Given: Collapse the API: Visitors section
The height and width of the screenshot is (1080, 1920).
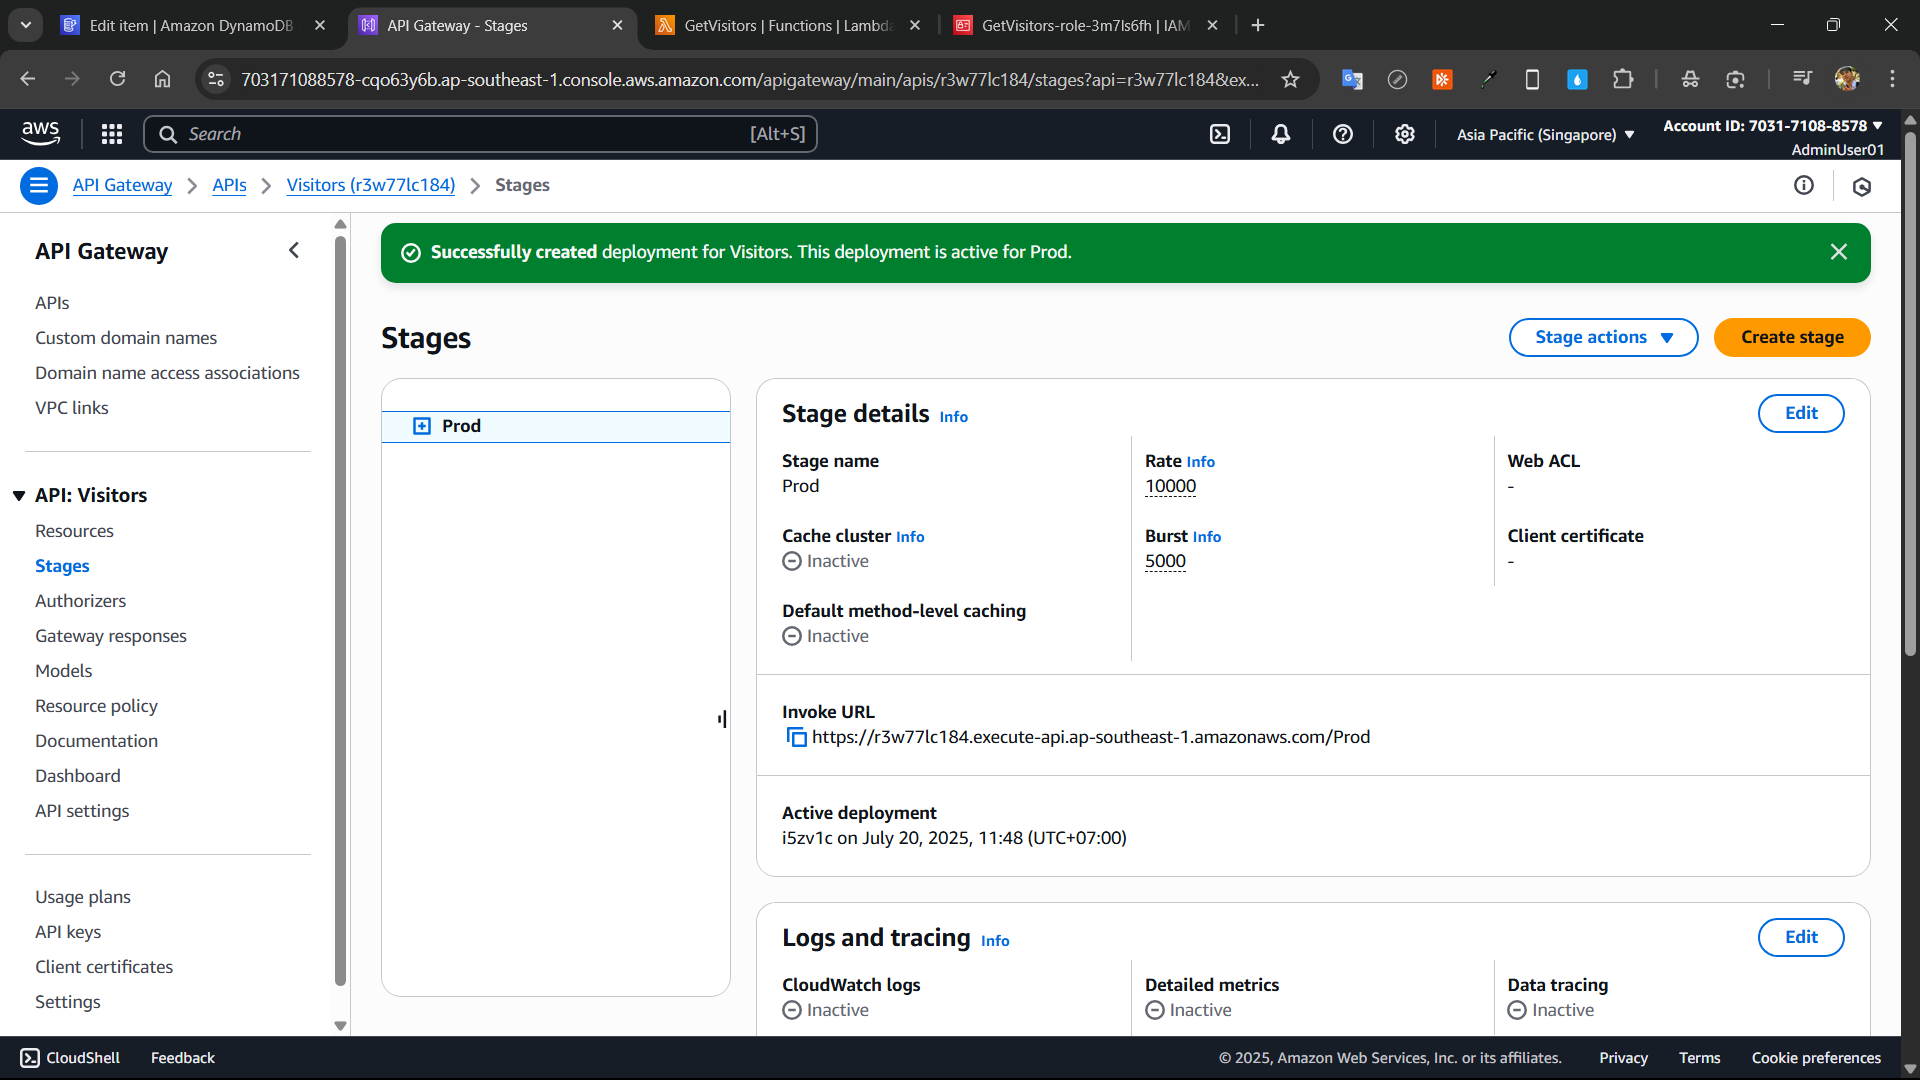Looking at the screenshot, I should 19,496.
